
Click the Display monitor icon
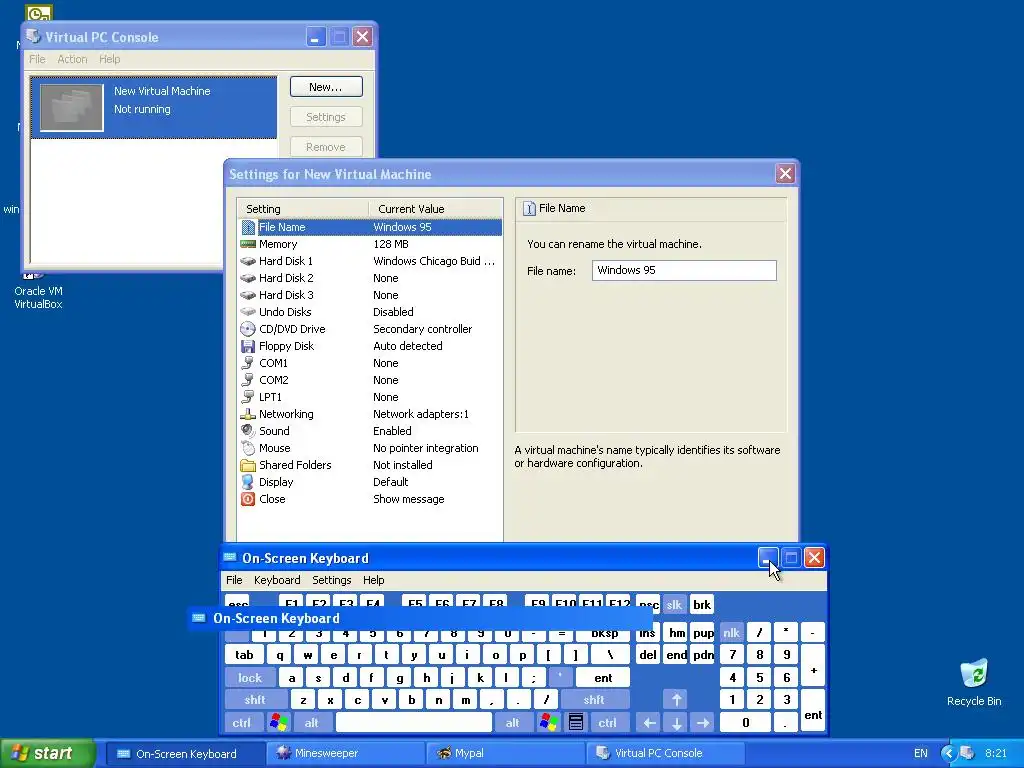pos(248,482)
